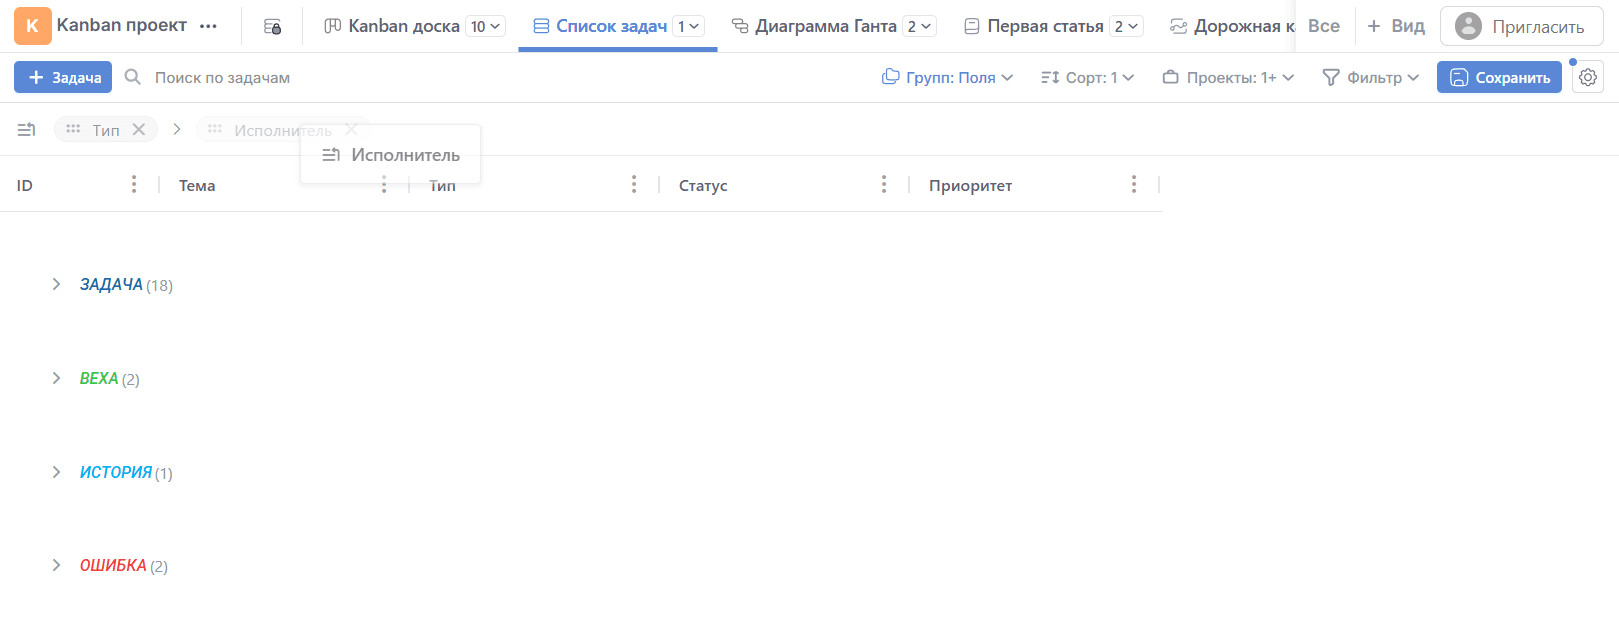
Task: Open the Фильтр dropdown
Action: pos(1370,77)
